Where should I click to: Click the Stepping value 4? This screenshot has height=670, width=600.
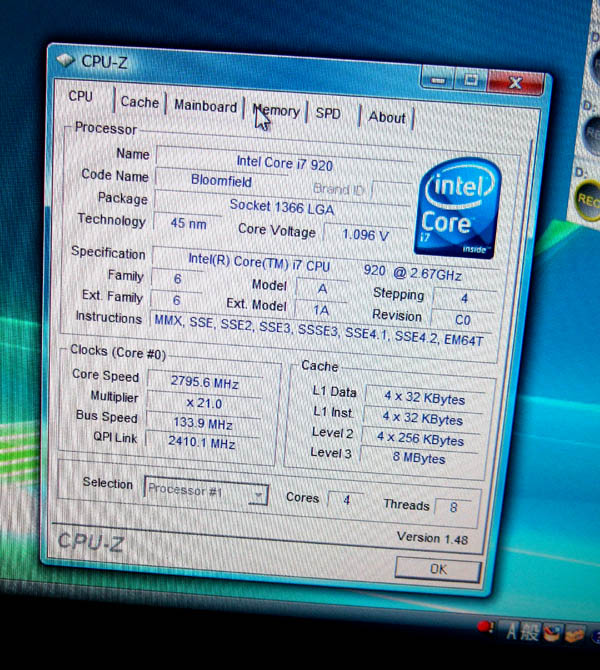point(464,298)
